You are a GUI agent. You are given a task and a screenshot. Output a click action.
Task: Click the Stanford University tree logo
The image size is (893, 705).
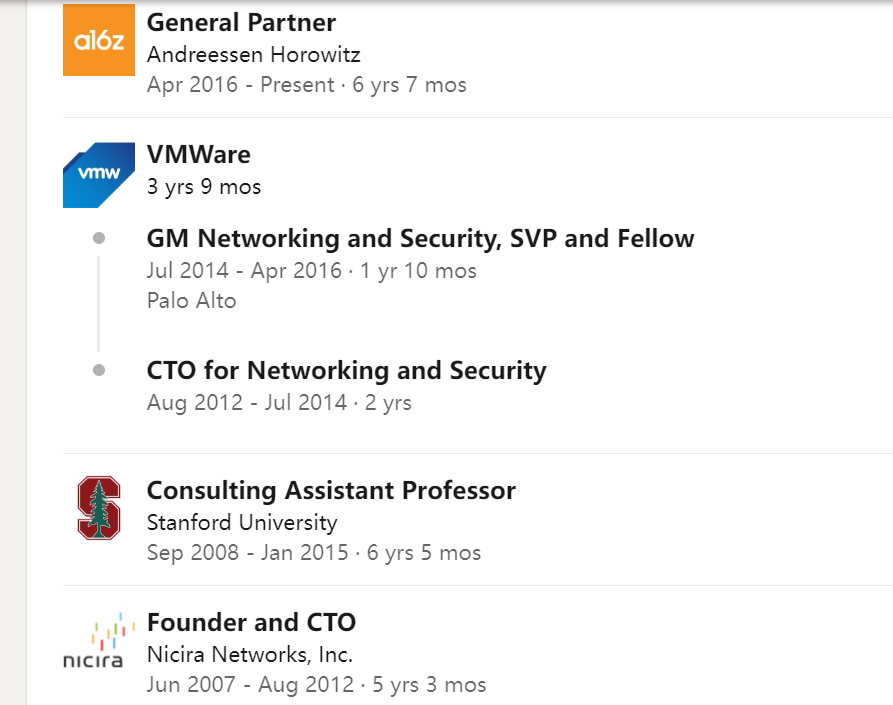(98, 508)
